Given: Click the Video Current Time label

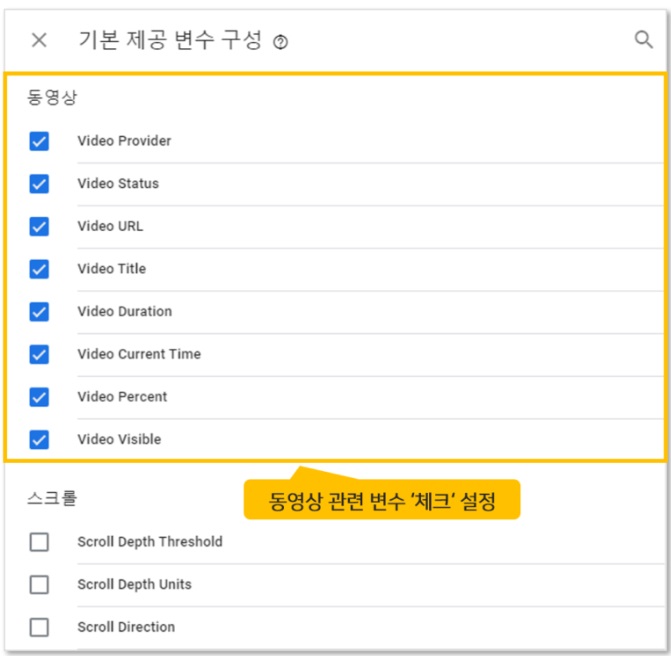Looking at the screenshot, I should tap(139, 354).
